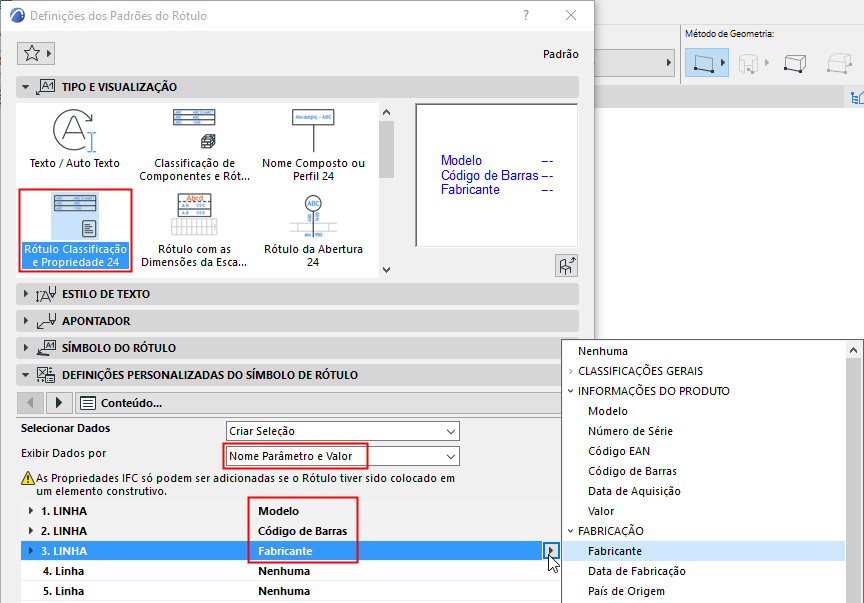Click the property picker arrow on 3. LINHA
The image size is (864, 603).
[x=550, y=551]
